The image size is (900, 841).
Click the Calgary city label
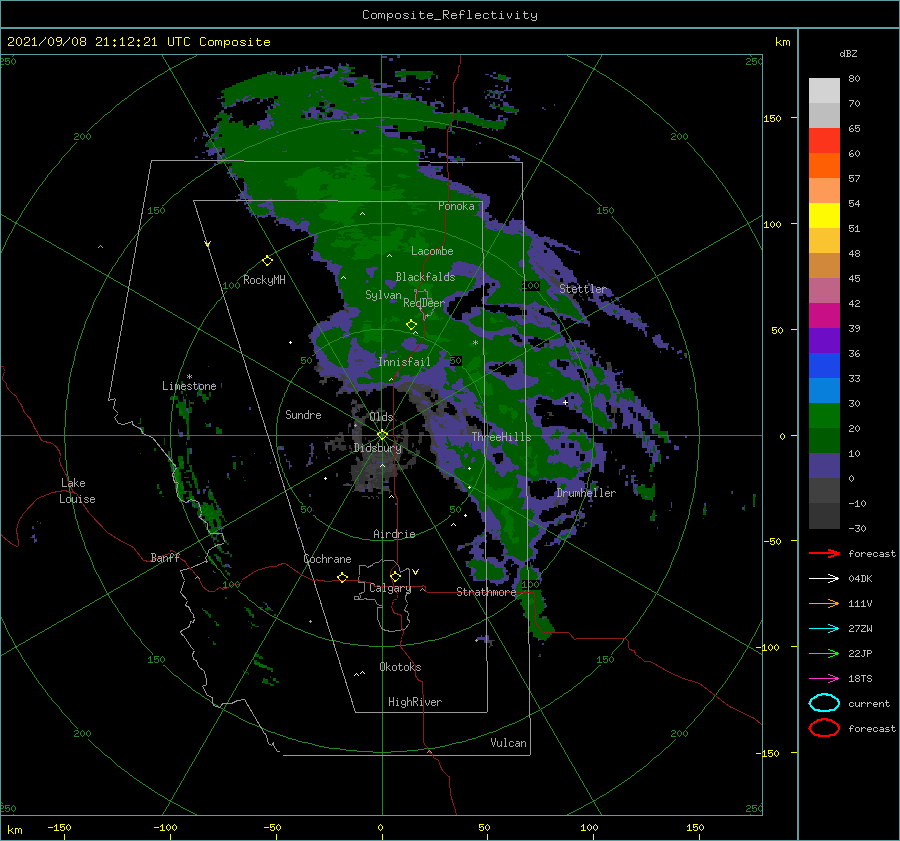390,588
